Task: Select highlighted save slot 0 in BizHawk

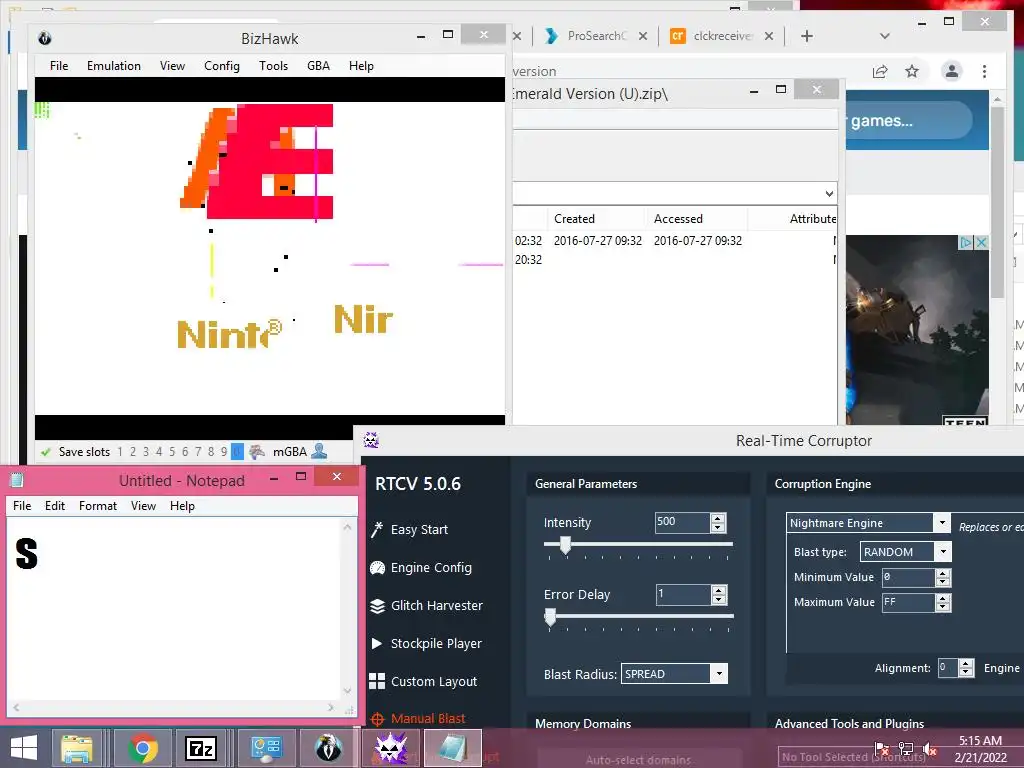Action: [237, 451]
